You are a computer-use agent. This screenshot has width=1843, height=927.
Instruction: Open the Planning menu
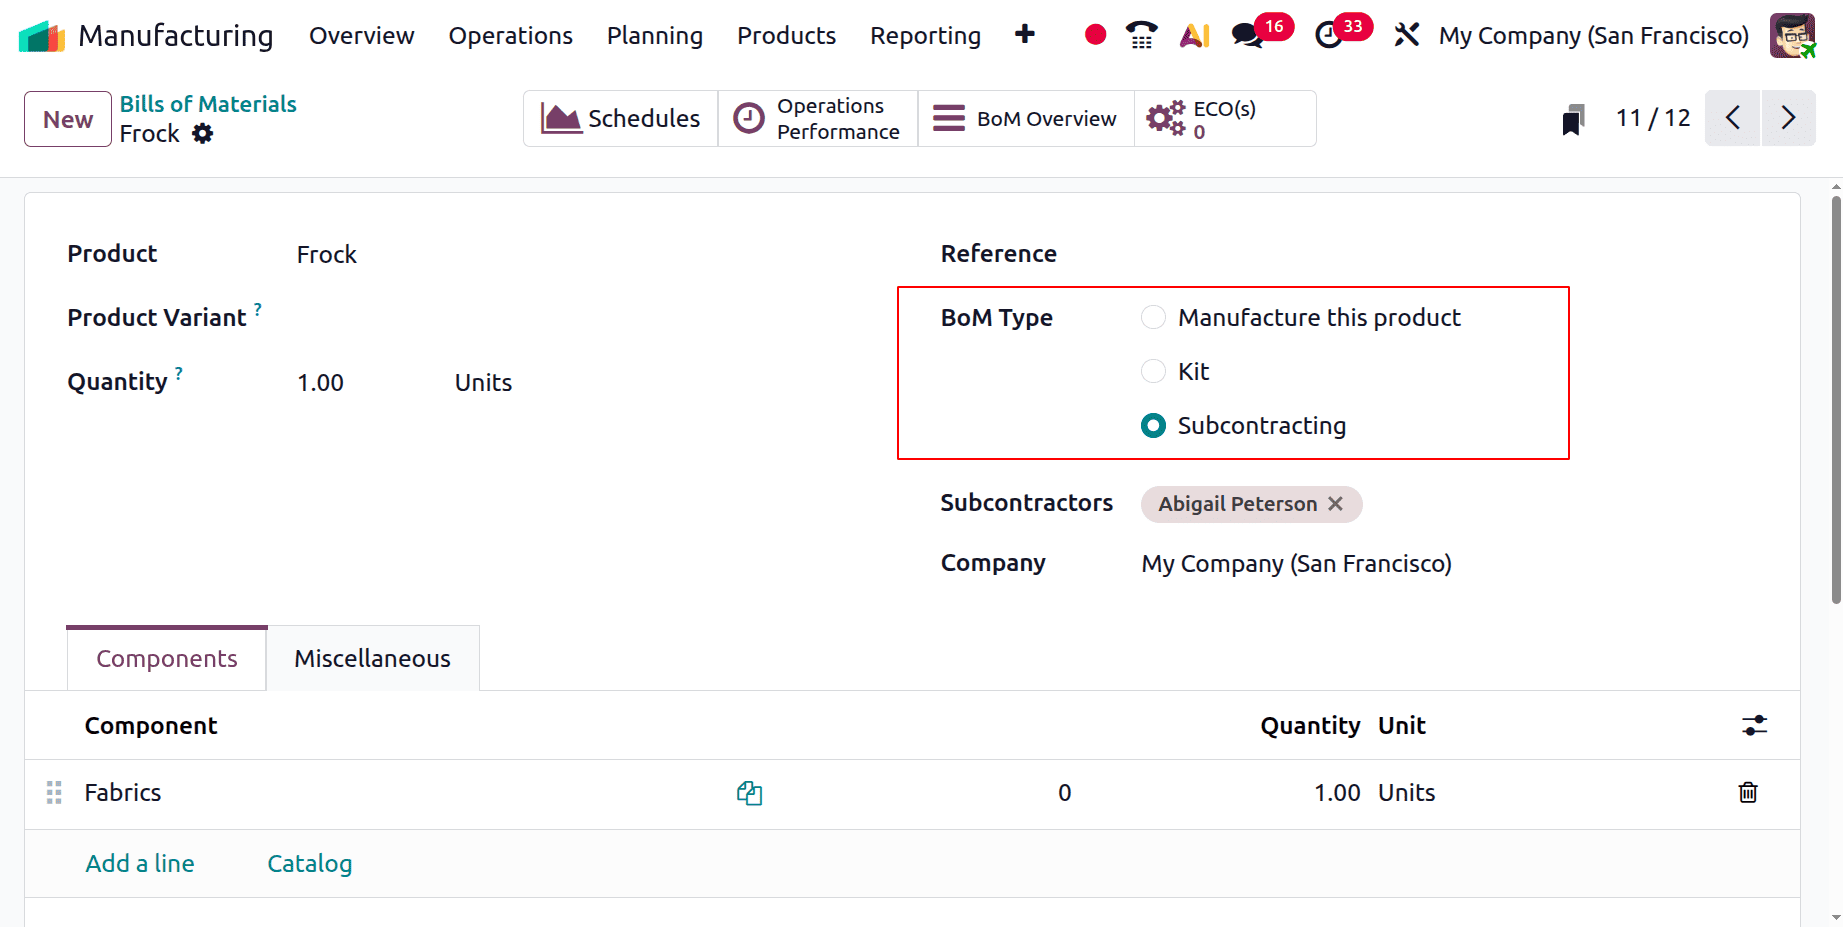[x=655, y=36]
